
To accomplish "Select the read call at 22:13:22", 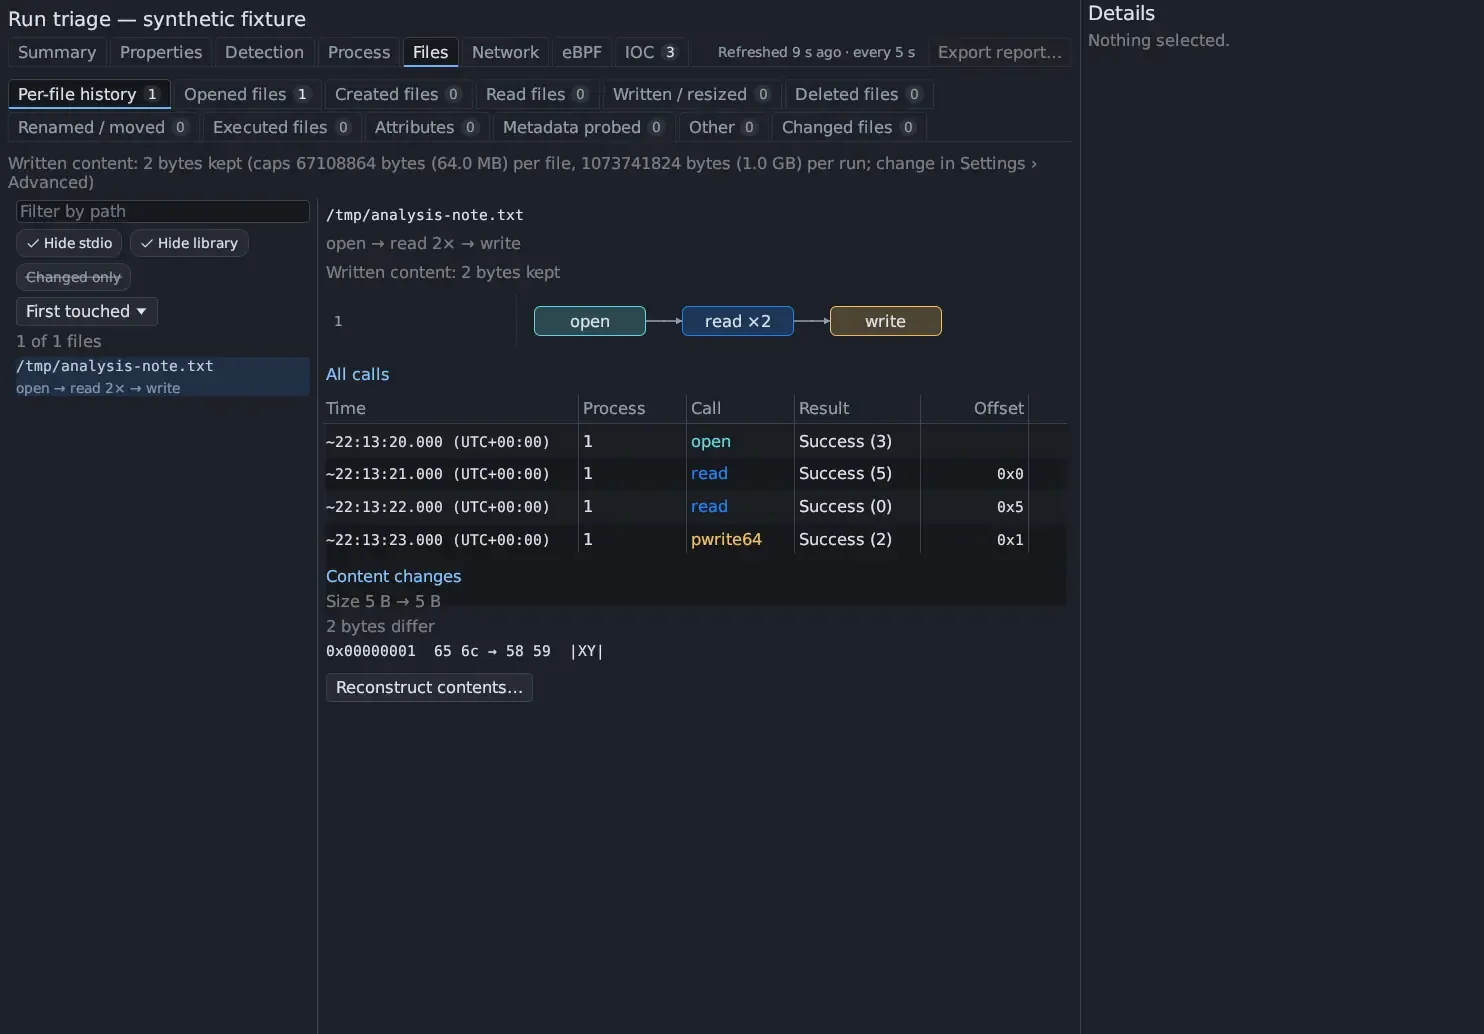I will pyautogui.click(x=696, y=507).
